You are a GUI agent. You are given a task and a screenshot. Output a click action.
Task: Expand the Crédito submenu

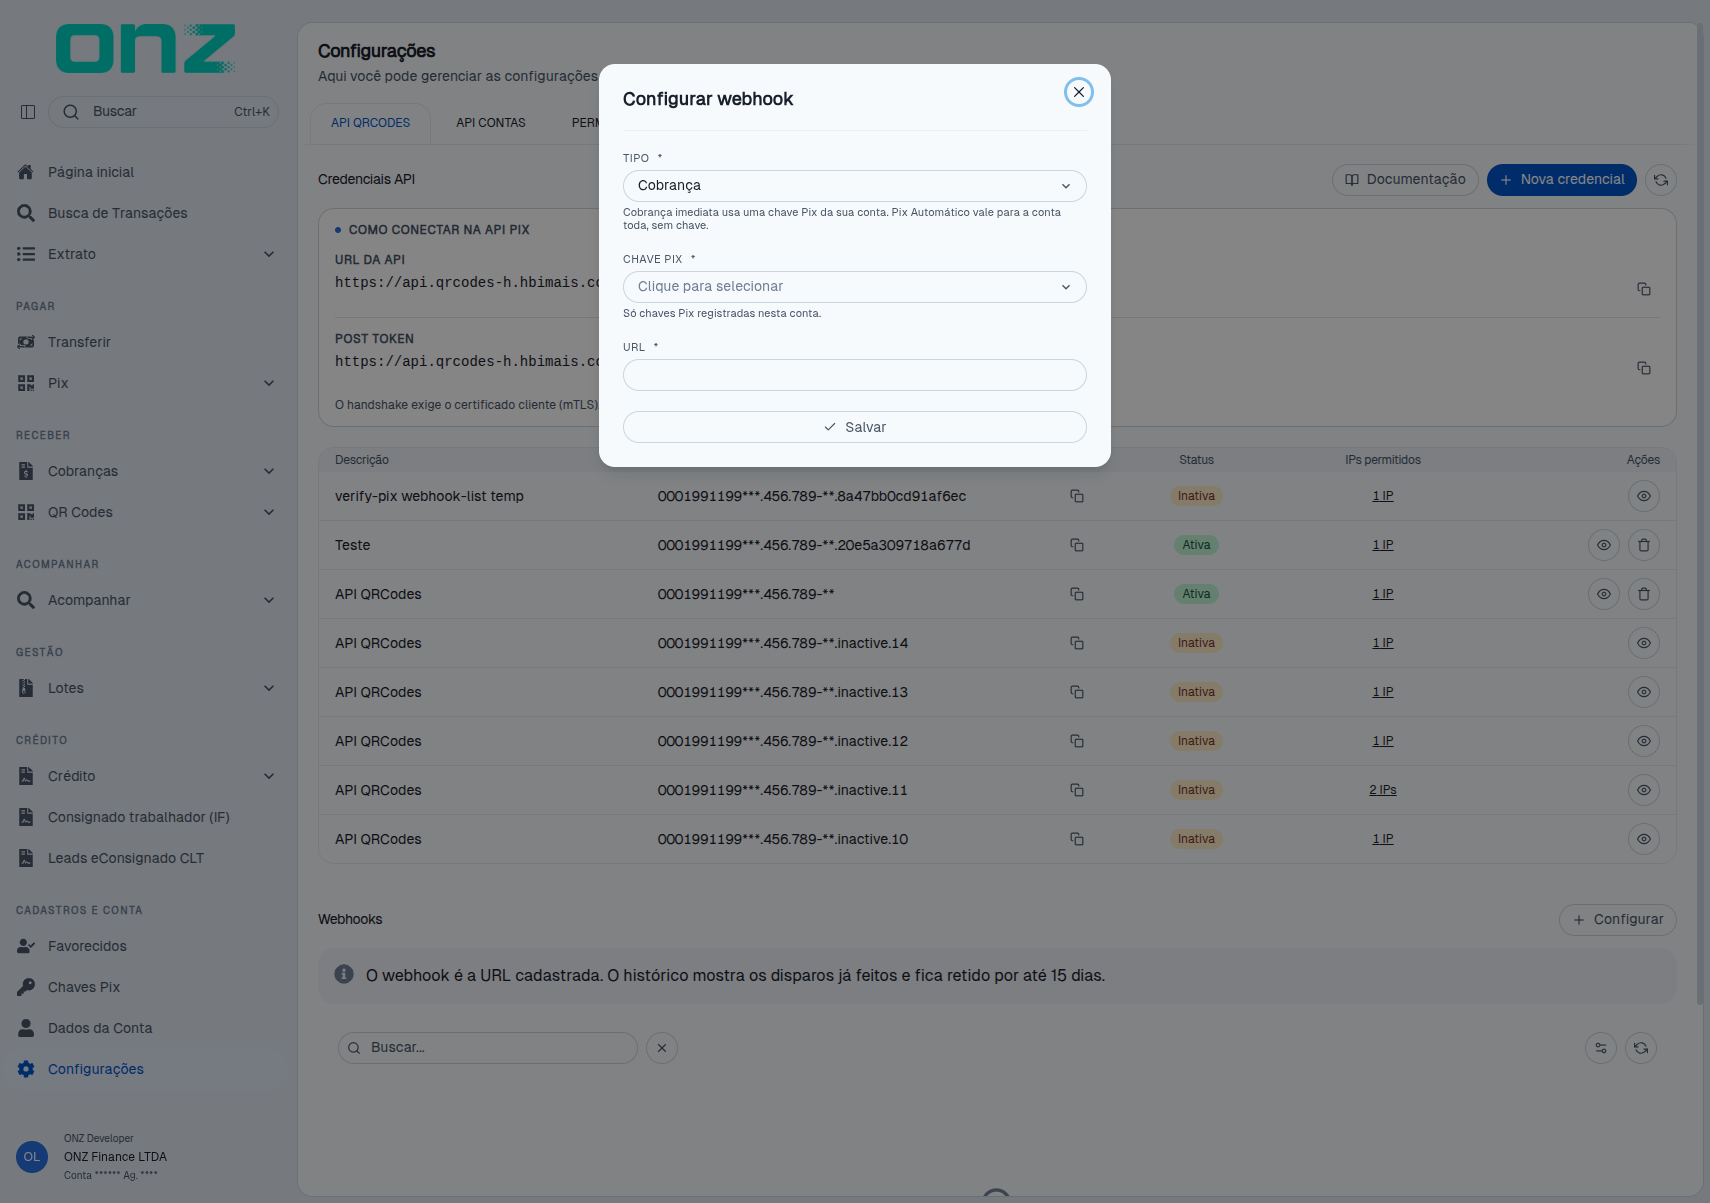[x=147, y=776]
